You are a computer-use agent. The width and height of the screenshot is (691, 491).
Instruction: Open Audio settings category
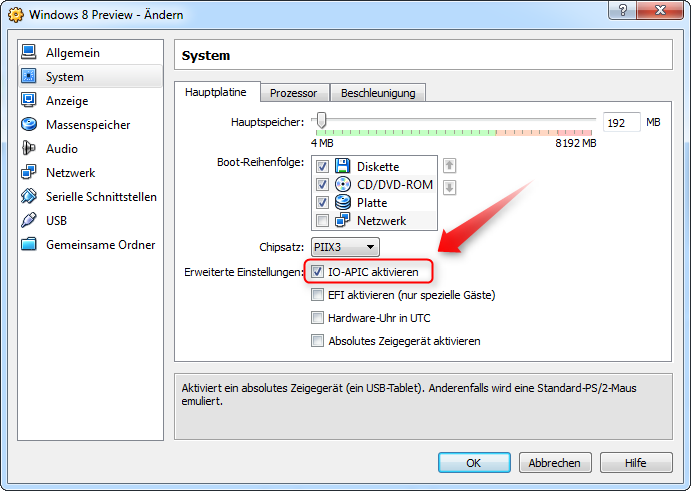point(90,149)
